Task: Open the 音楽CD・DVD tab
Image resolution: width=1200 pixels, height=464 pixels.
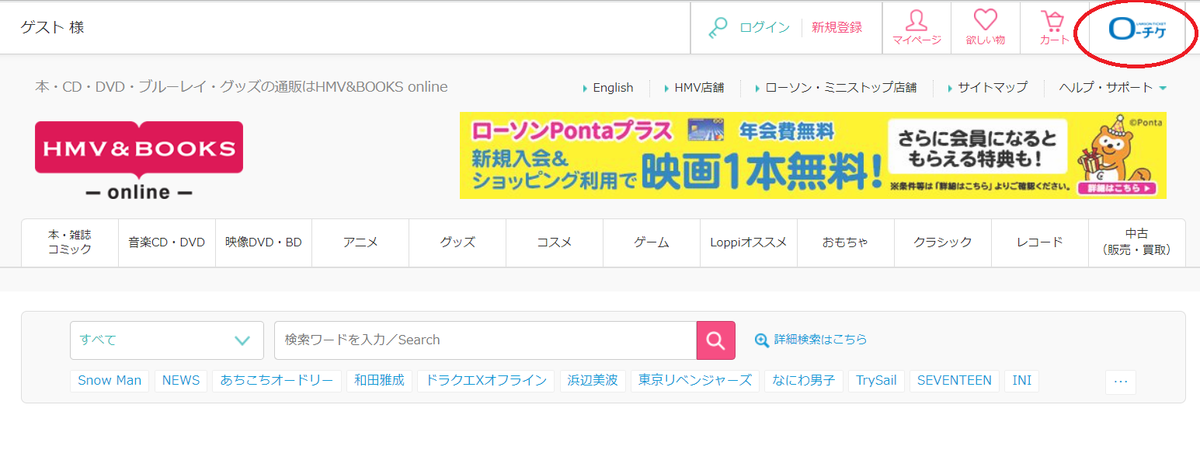Action: click(166, 242)
